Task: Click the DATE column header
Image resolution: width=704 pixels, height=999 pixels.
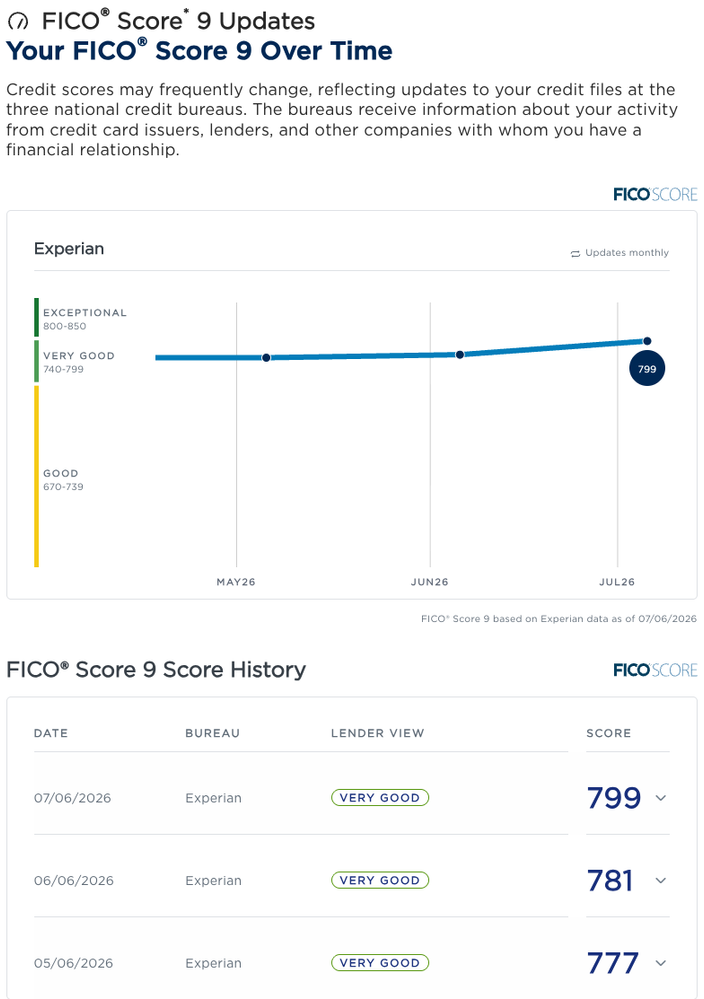Action: 51,733
